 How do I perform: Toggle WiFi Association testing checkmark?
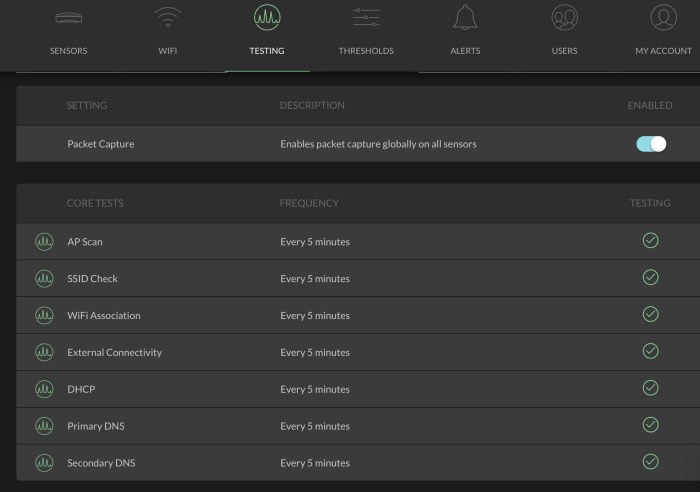(x=650, y=314)
